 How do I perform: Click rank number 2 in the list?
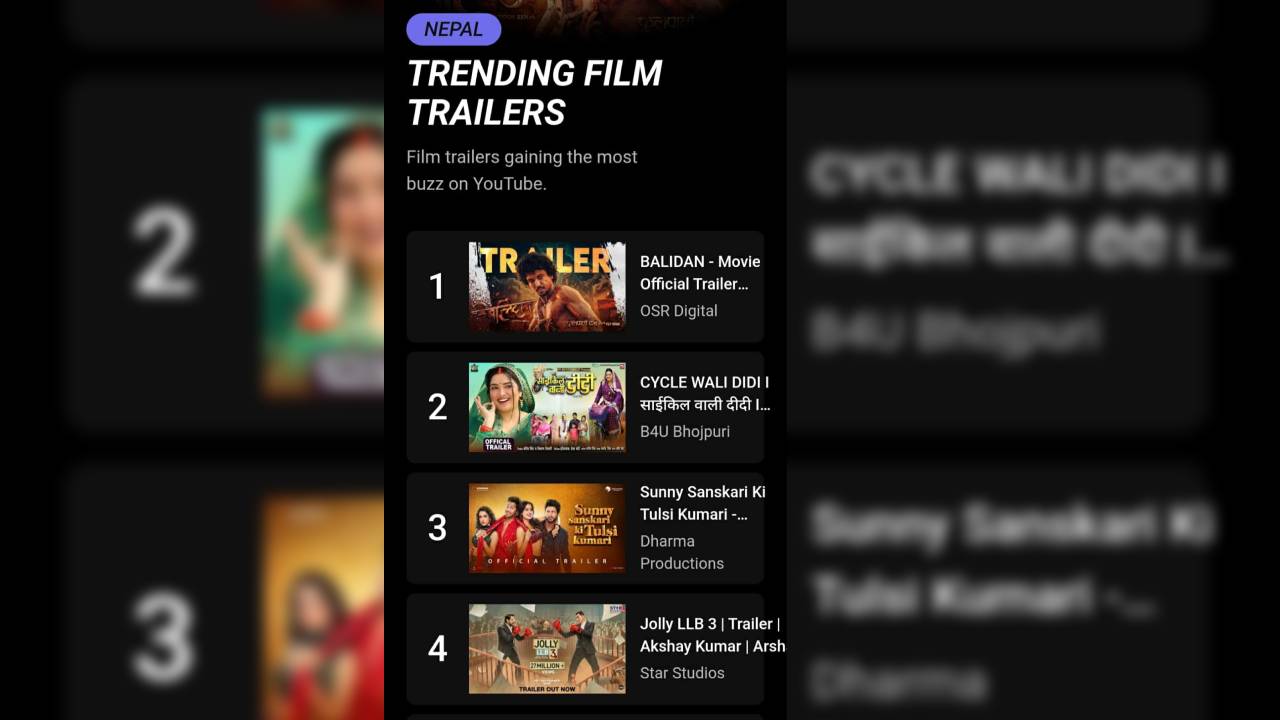(437, 407)
